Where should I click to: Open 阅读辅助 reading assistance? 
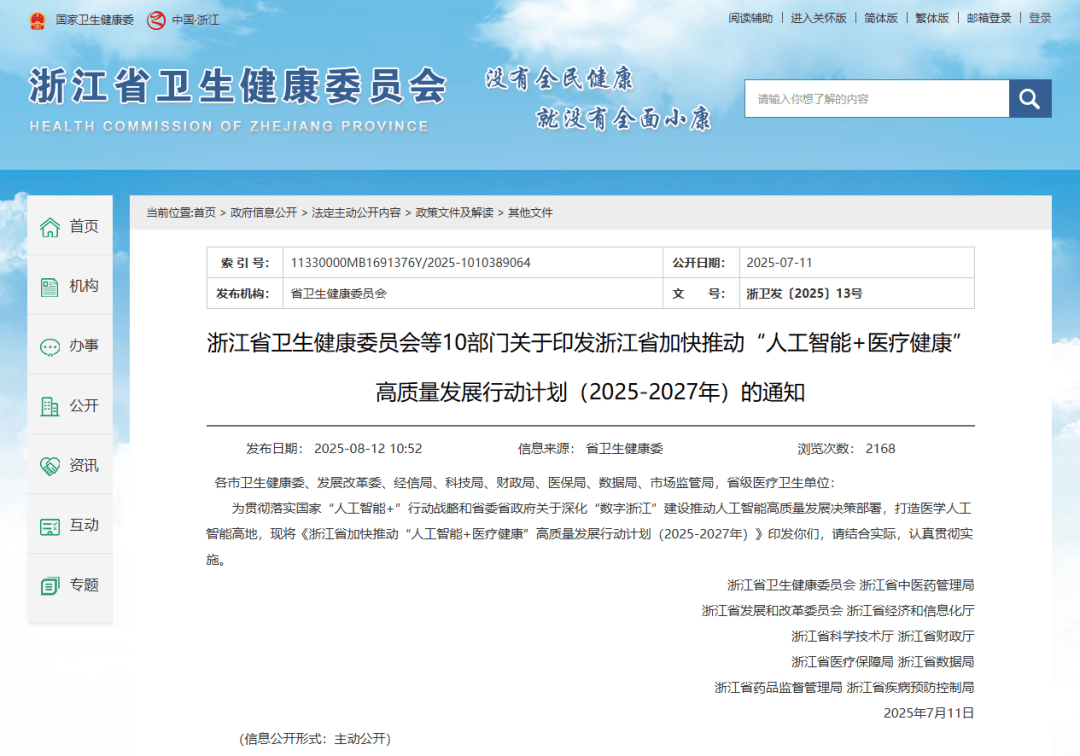(x=750, y=18)
